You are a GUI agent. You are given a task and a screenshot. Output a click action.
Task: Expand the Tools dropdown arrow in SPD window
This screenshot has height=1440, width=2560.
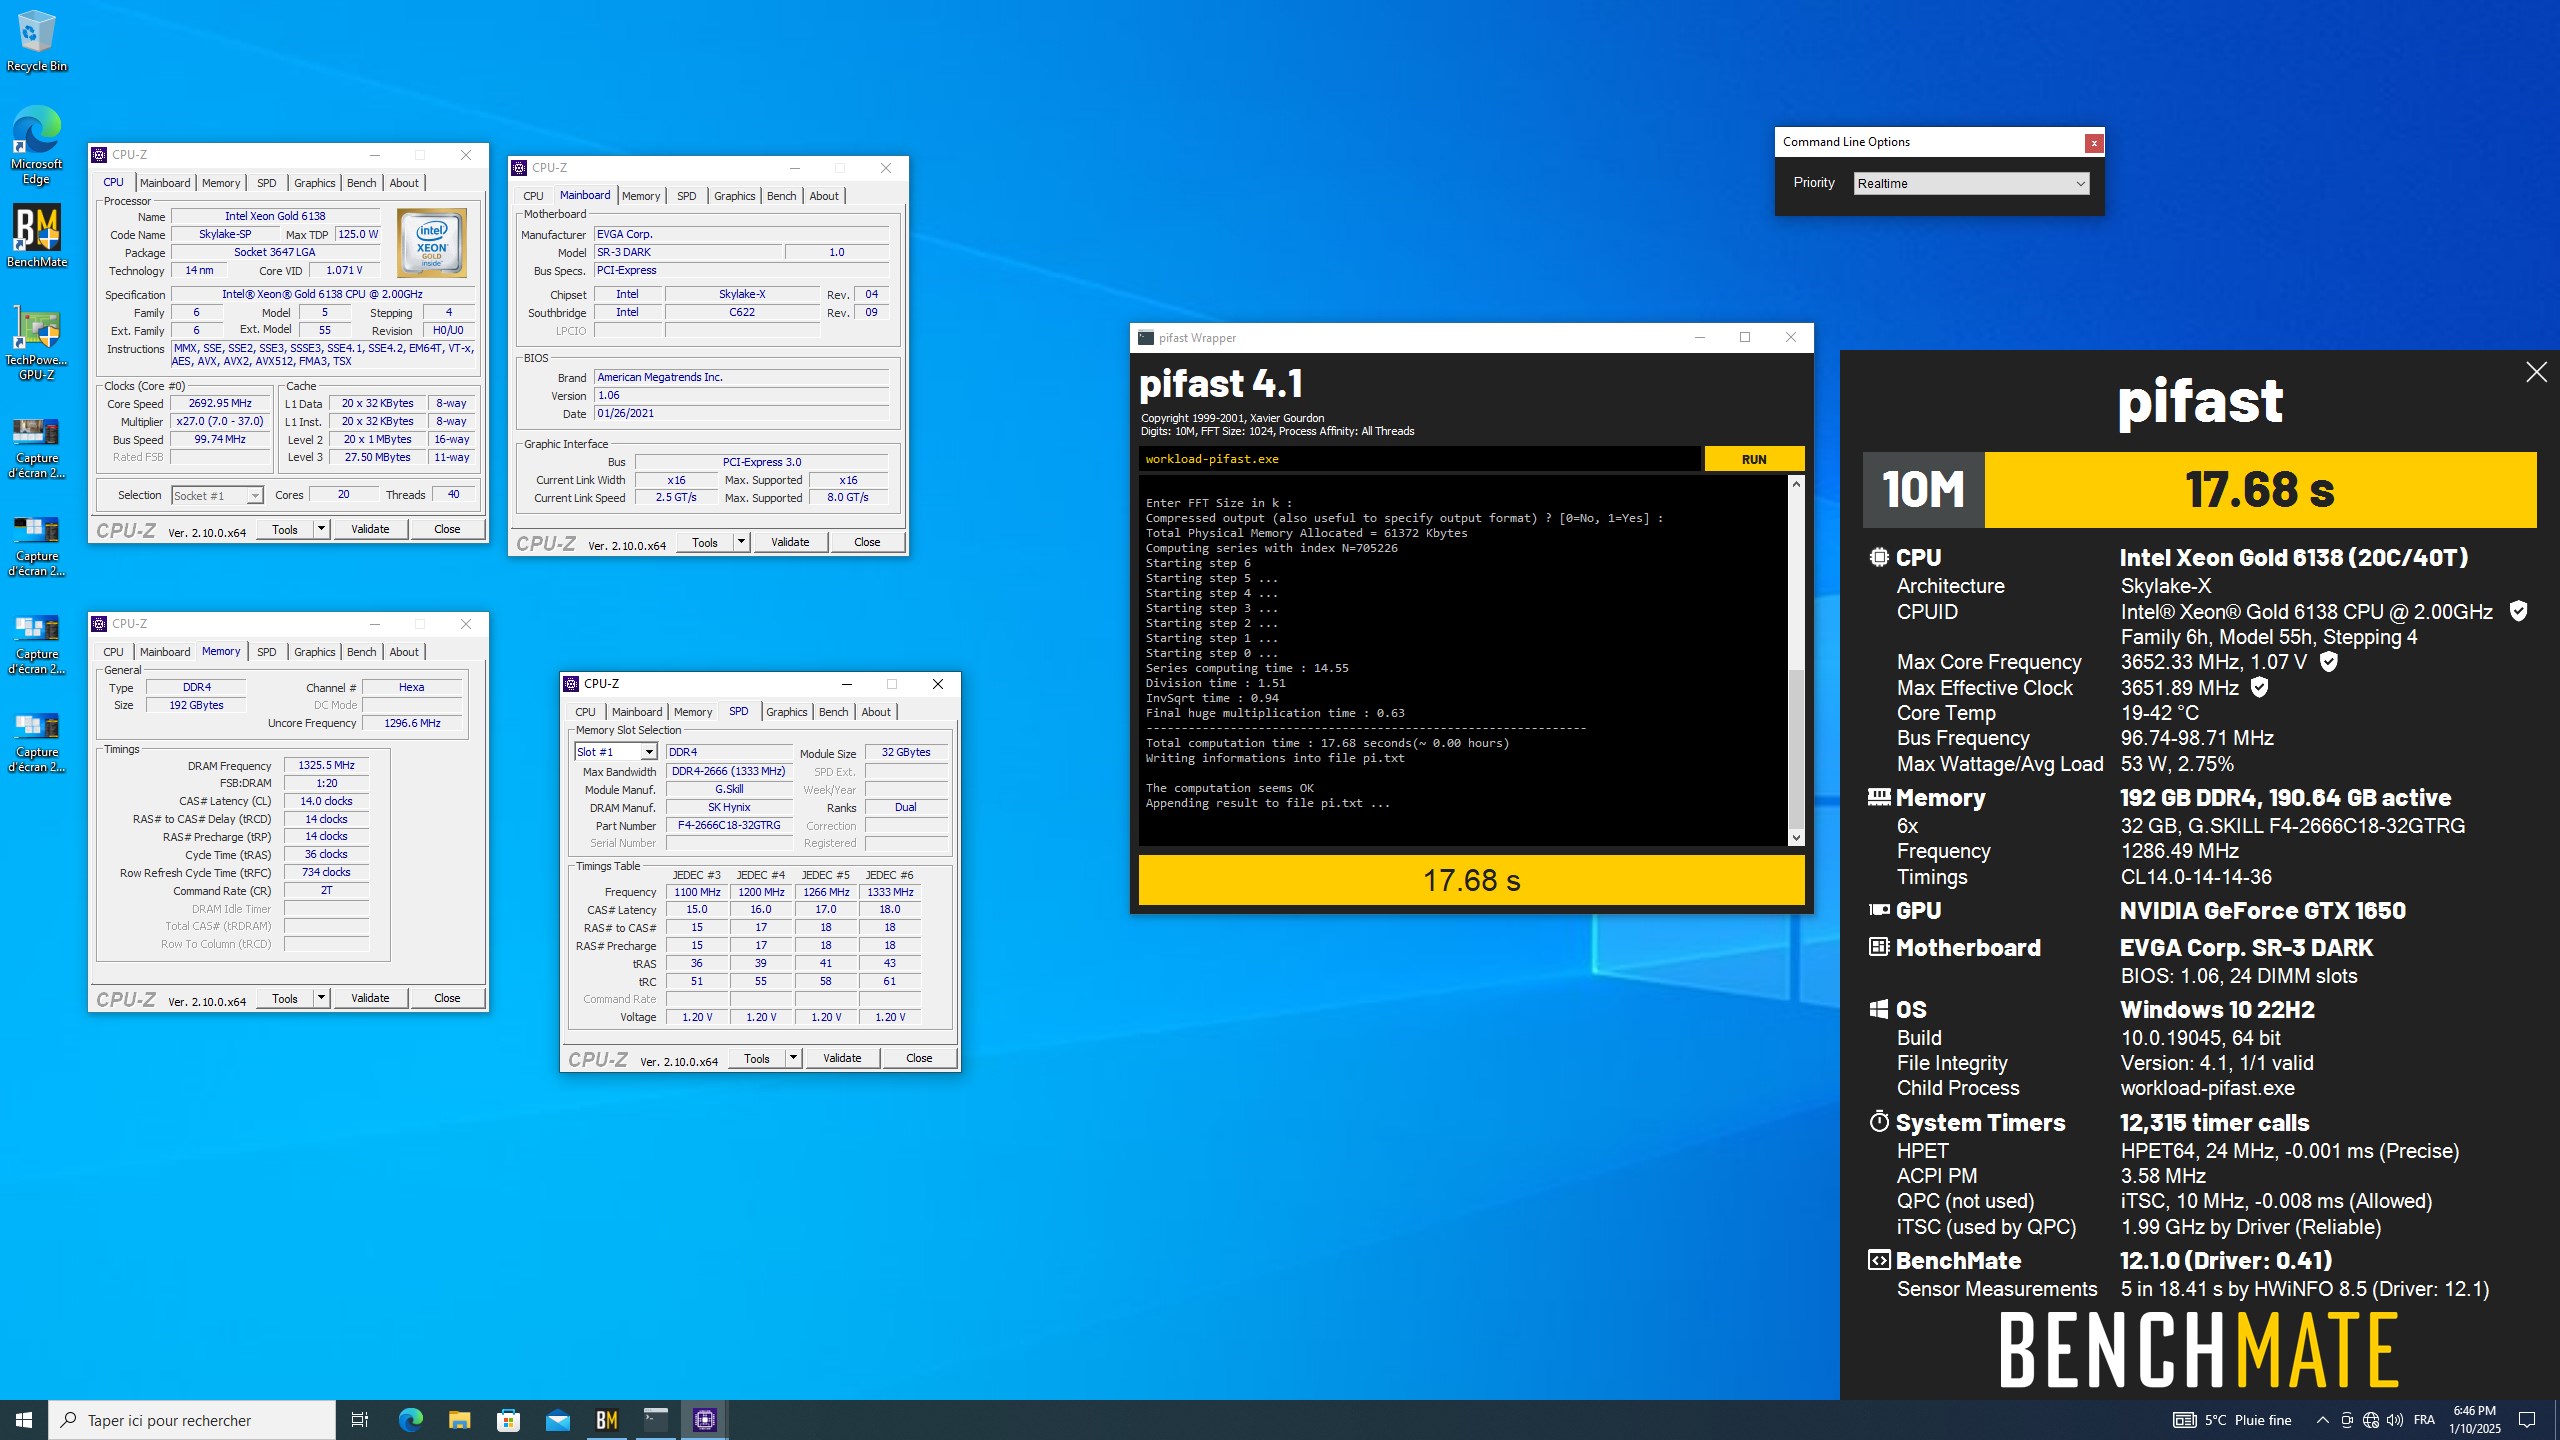tap(793, 1058)
